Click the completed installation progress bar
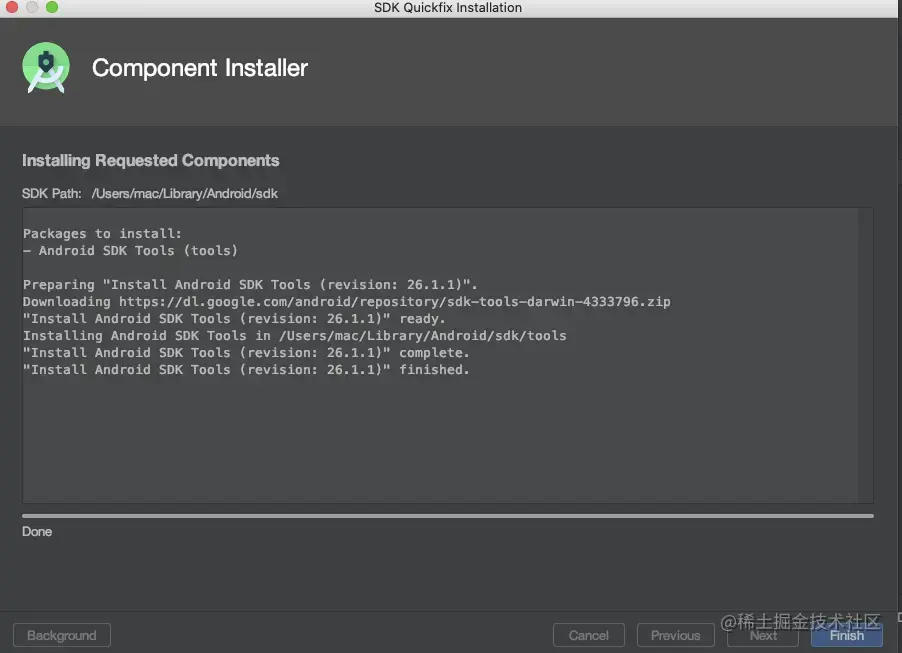This screenshot has width=902, height=653. (448, 516)
